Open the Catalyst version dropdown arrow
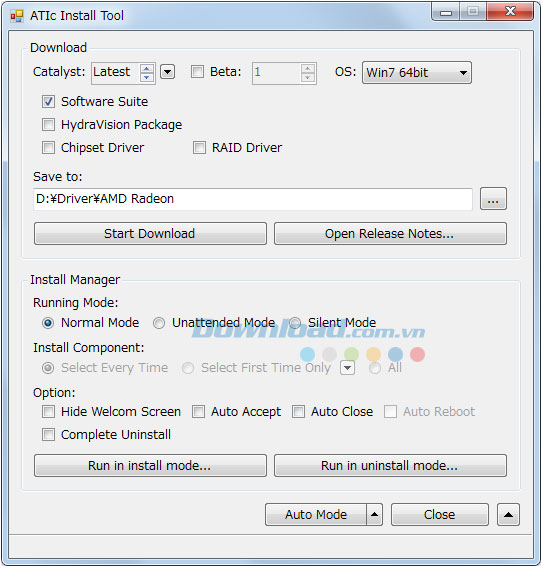The width and height of the screenshot is (544, 570). click(168, 72)
